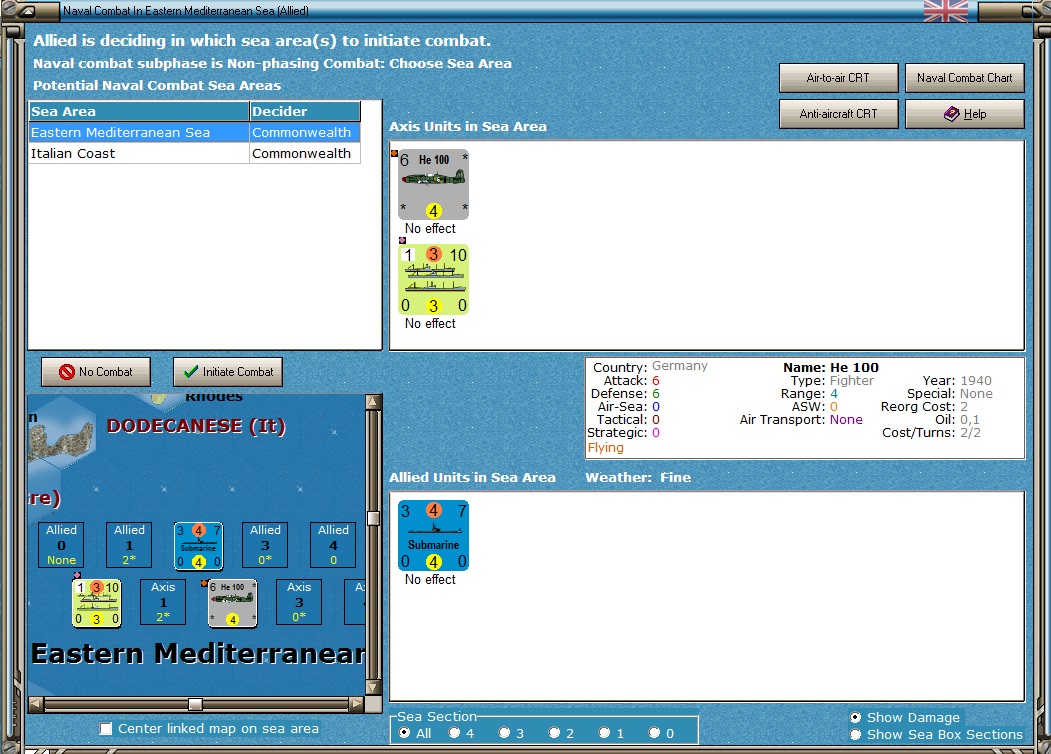
Task: Click yellow convoy counter on the map
Action: [97, 603]
